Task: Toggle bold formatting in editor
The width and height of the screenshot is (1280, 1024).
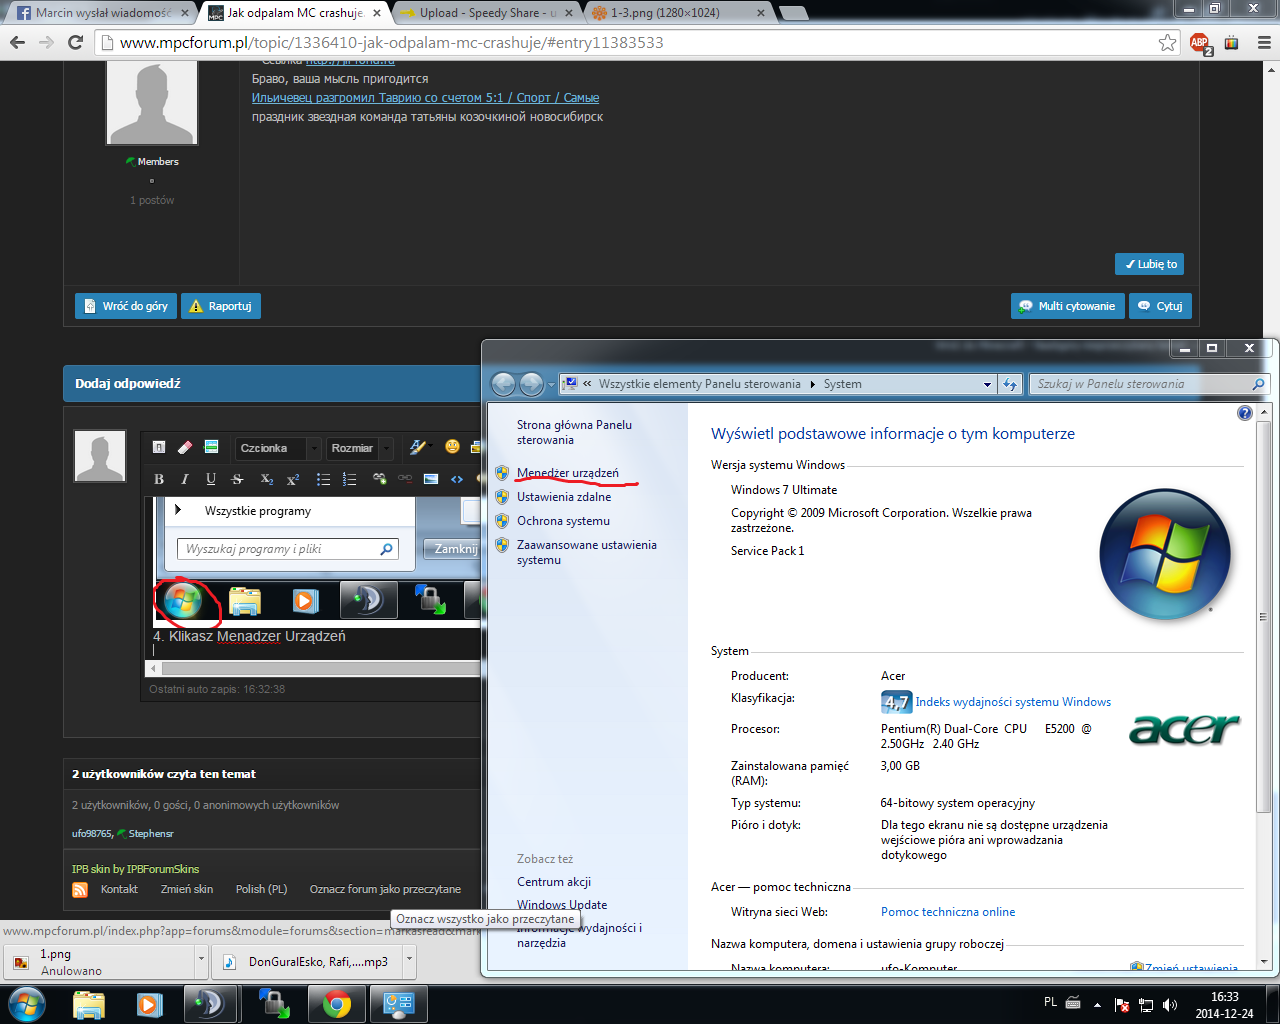Action: click(159, 479)
